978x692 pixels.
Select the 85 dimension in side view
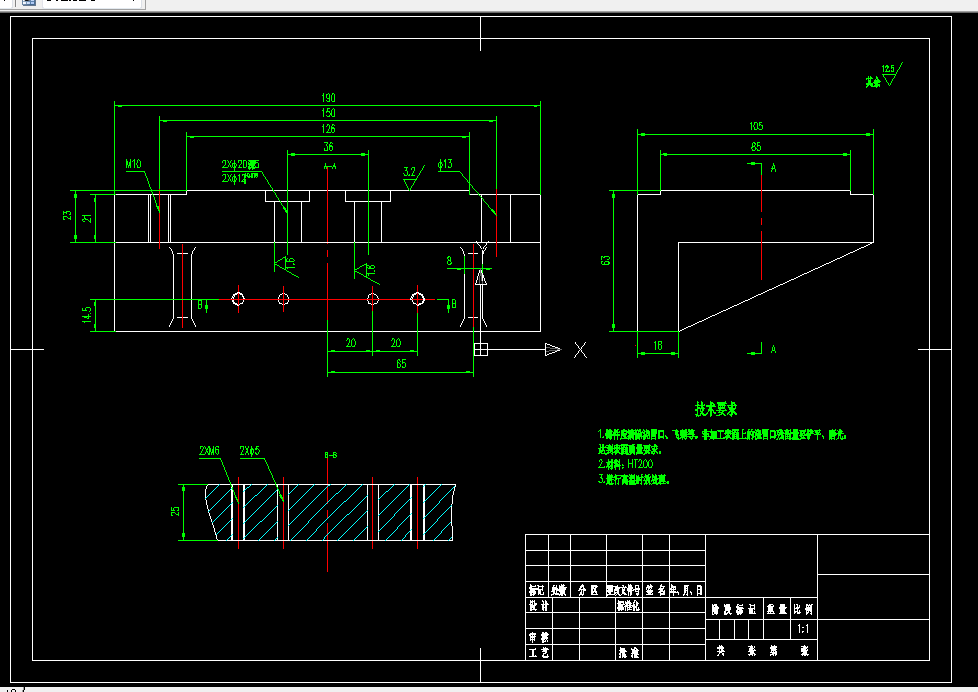point(756,147)
